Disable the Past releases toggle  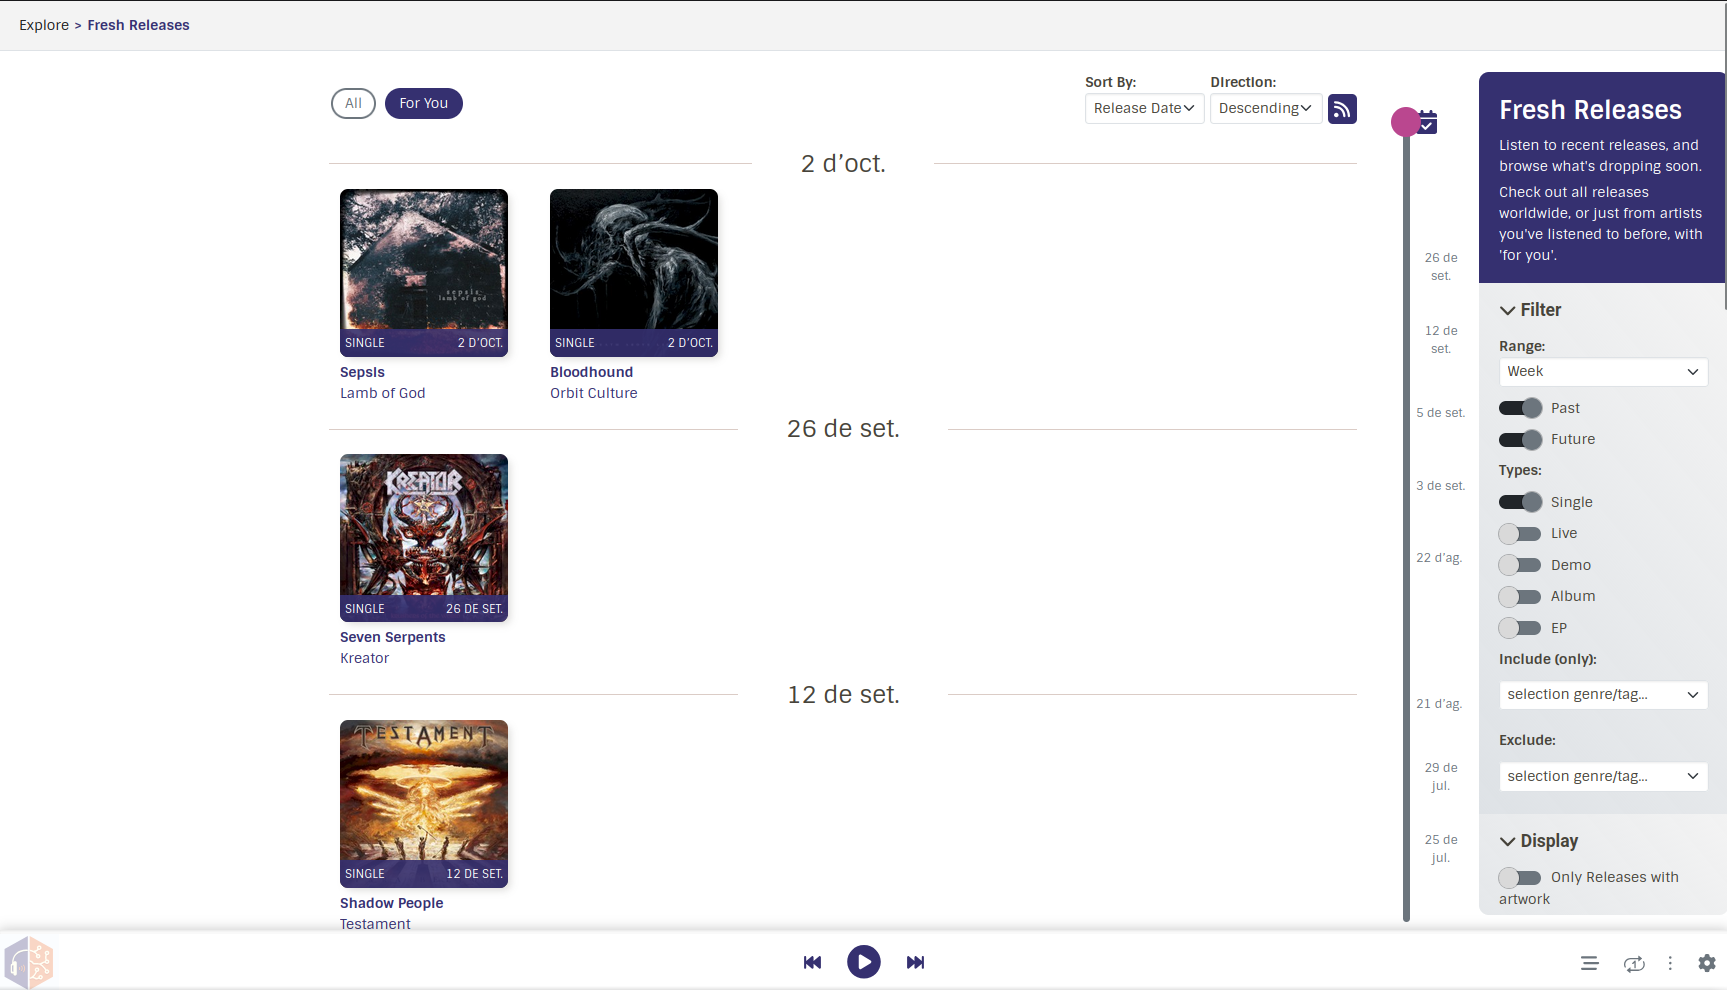1520,408
